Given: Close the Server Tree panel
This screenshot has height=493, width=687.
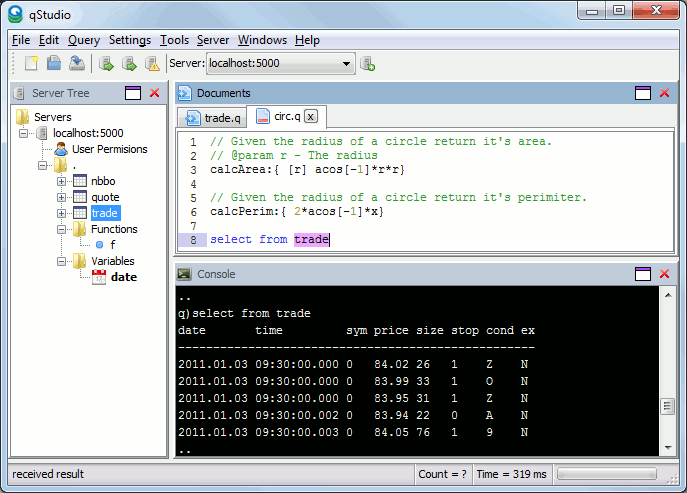Looking at the screenshot, I should (155, 93).
